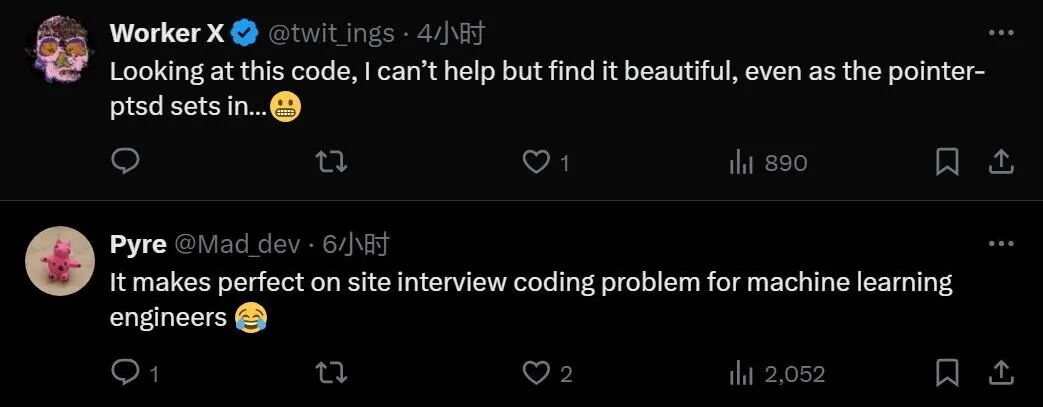Open more options on Pyre's tweet
The image size is (1043, 407).
[x=1001, y=244]
